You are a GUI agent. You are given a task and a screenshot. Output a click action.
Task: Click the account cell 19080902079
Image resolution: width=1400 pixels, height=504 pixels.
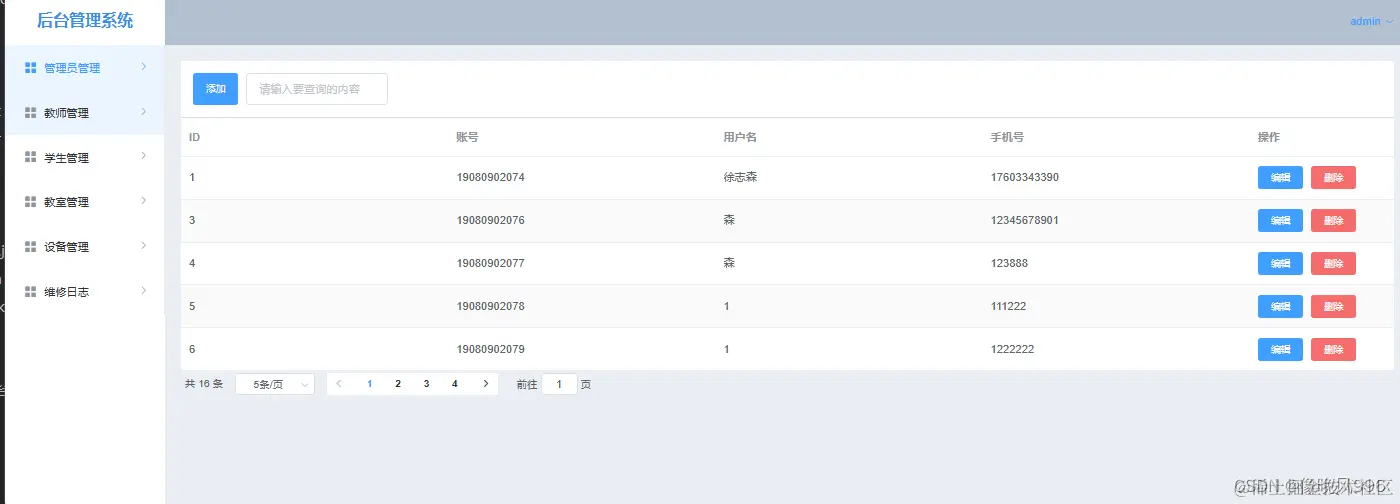tap(491, 350)
